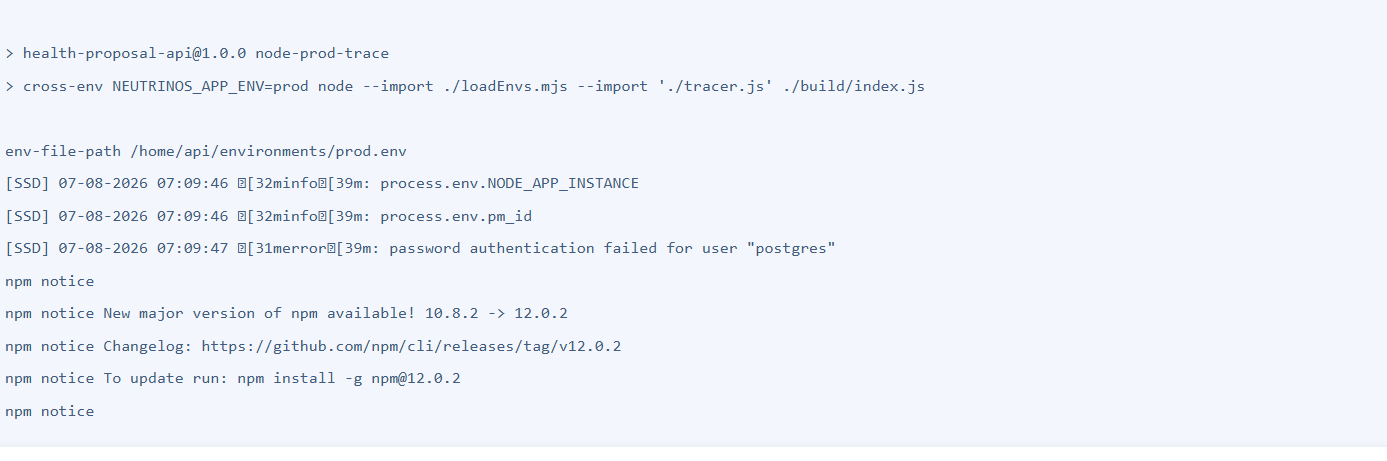Viewport: 1387px width, 461px height.
Task: Click the password authentication failed error line
Action: click(x=420, y=248)
